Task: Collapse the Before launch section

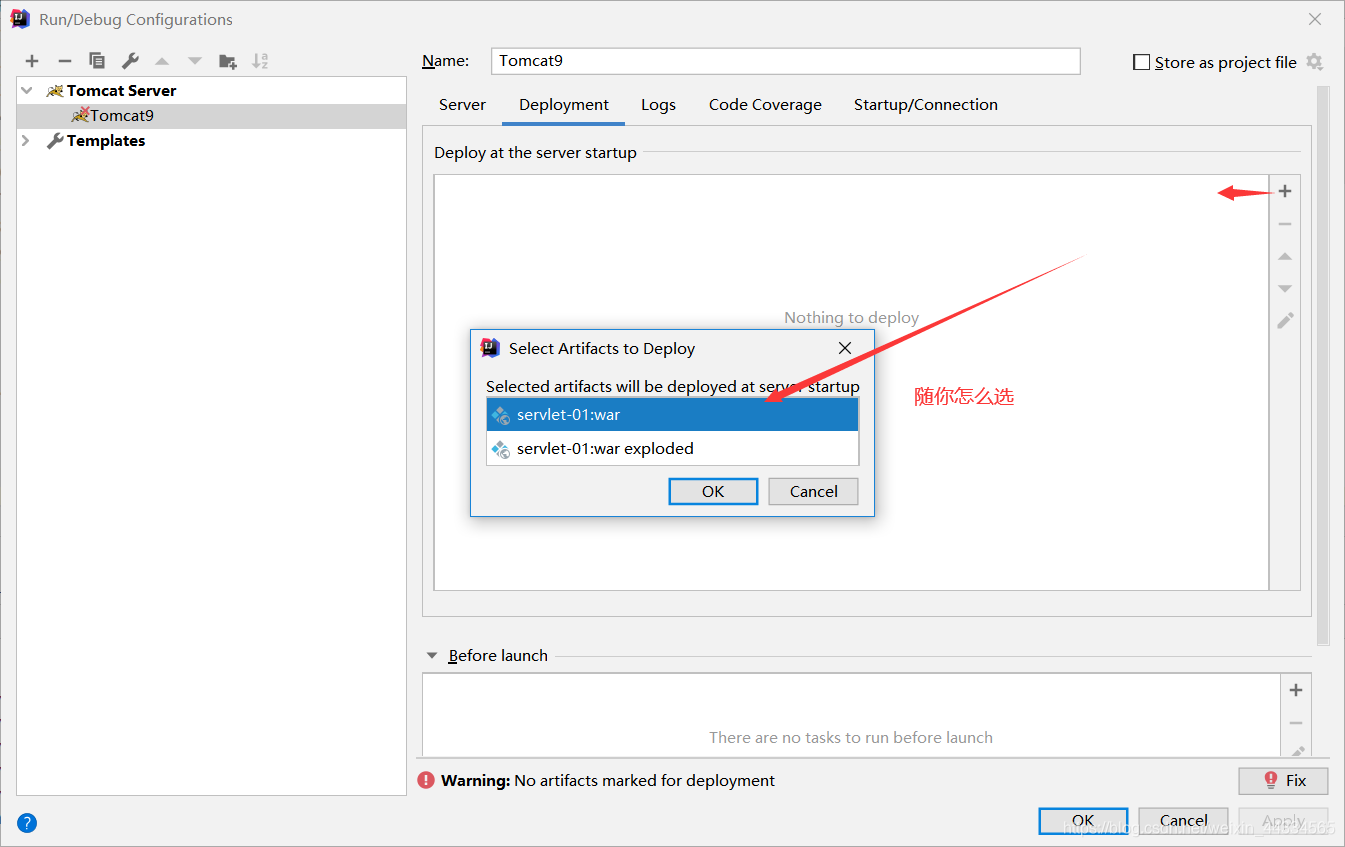Action: 432,656
